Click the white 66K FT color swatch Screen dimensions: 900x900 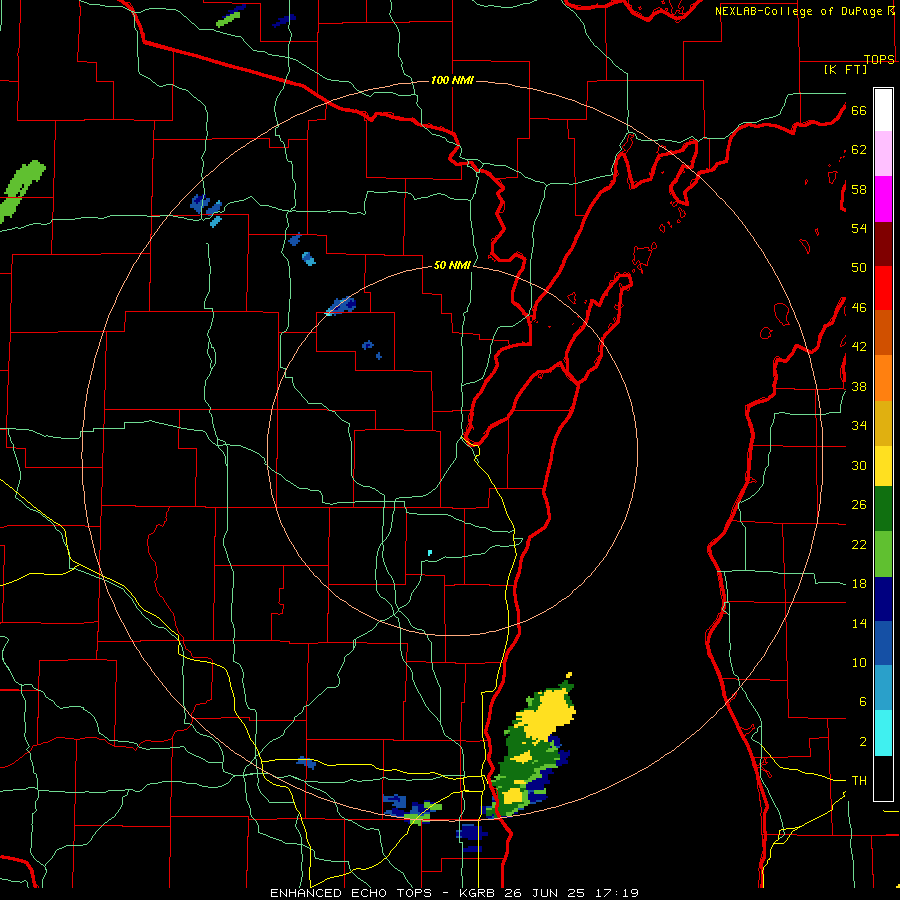[x=883, y=110]
